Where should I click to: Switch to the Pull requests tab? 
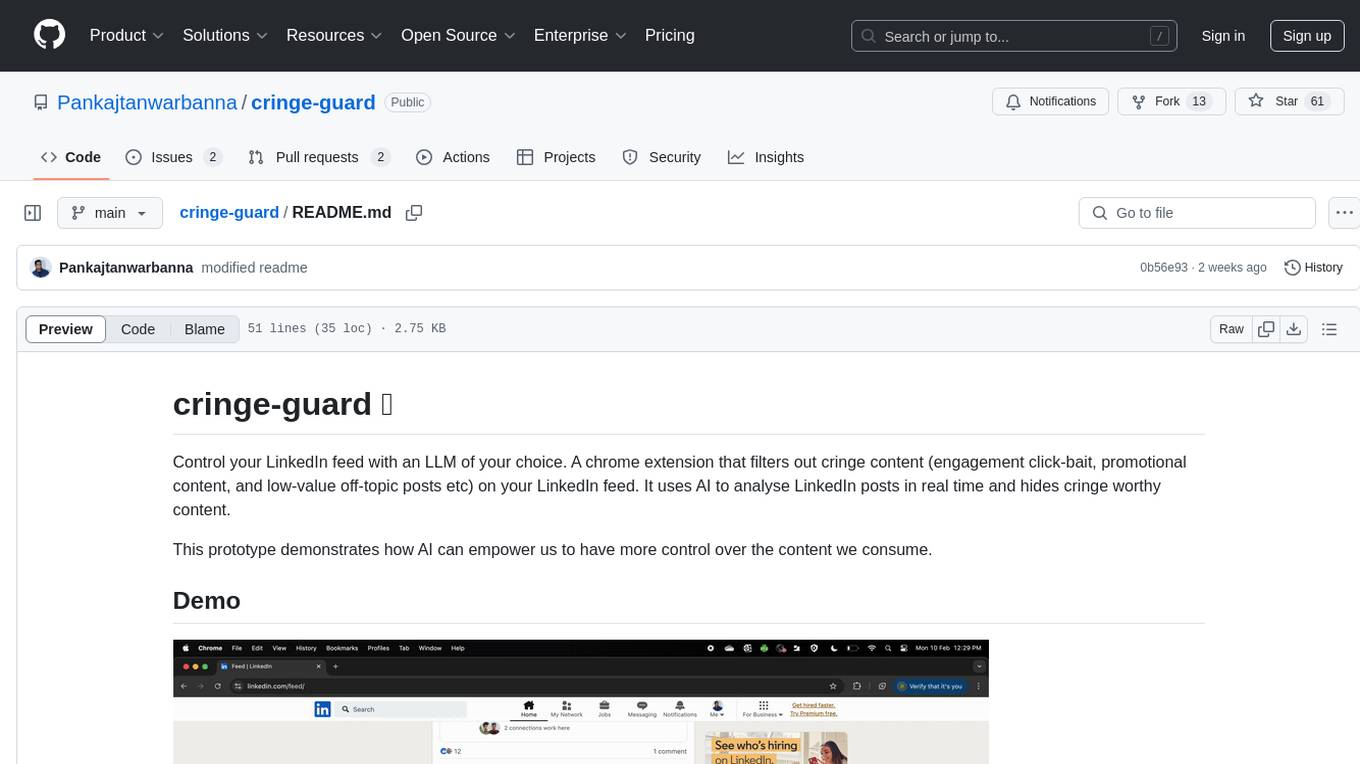(318, 157)
